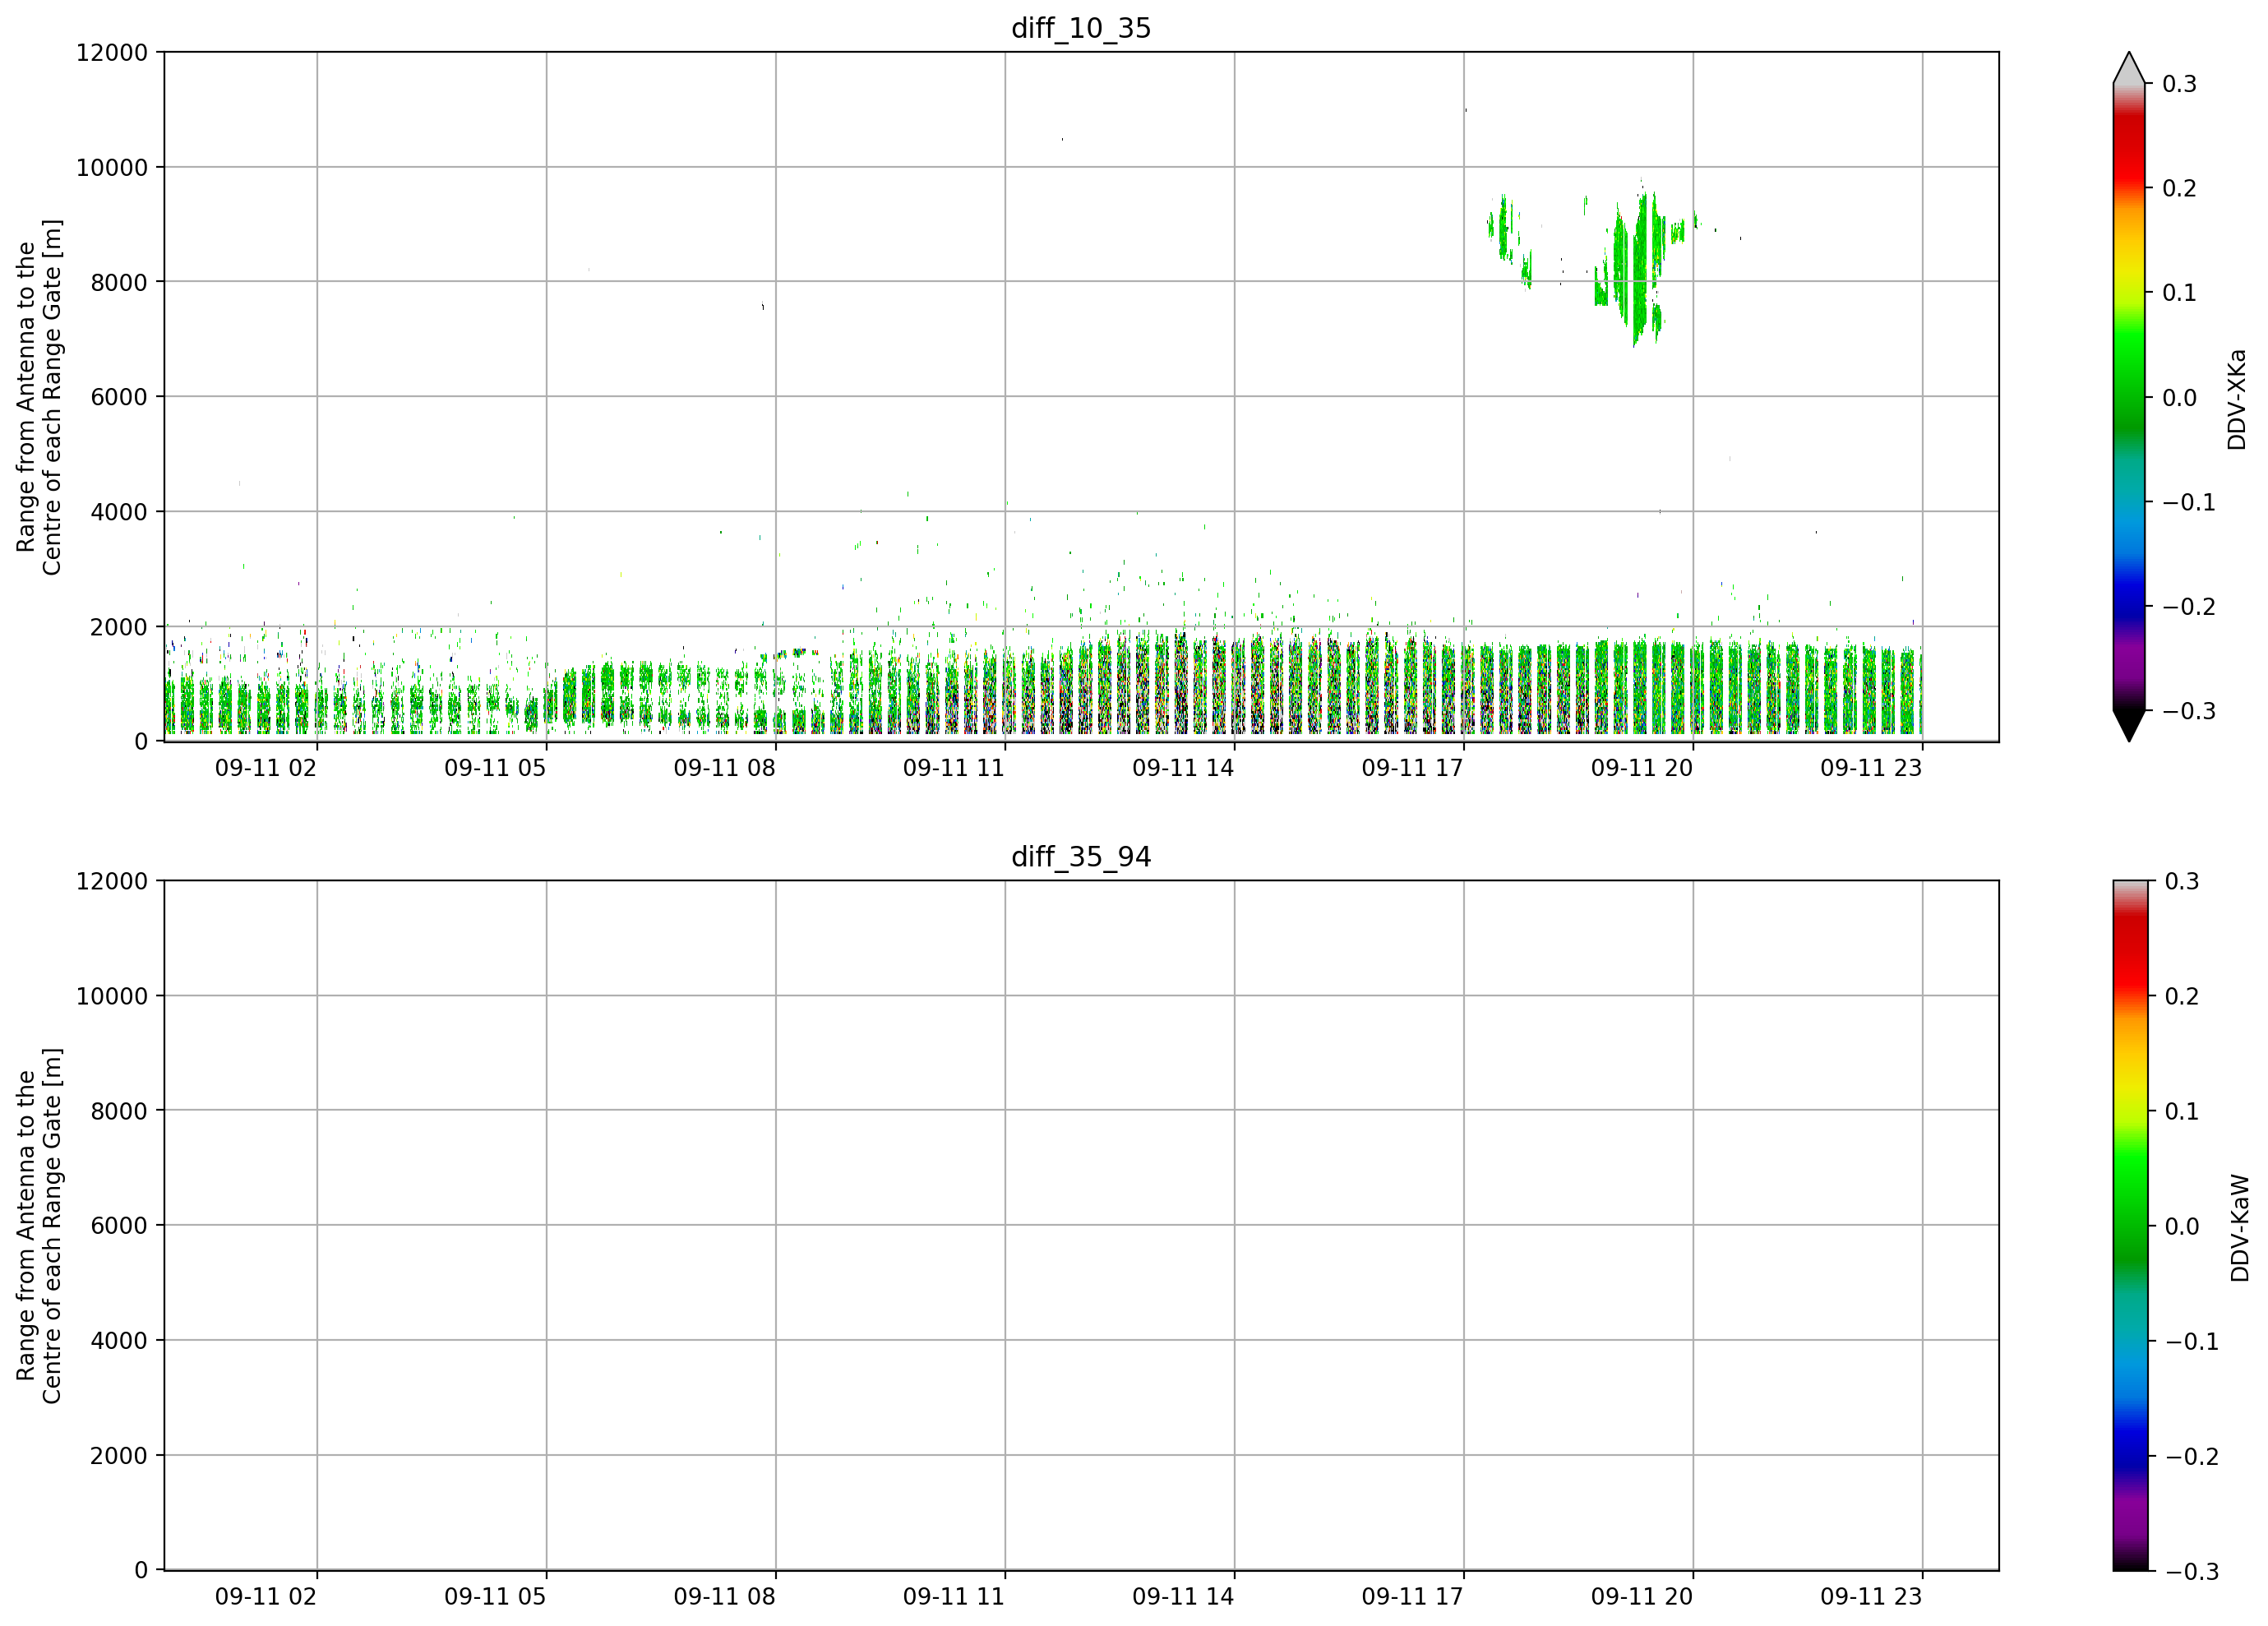Select the "0.0" tick on DDV-XKa colorbar
Viewport: 2268px width, 1626px height.
(x=2180, y=398)
